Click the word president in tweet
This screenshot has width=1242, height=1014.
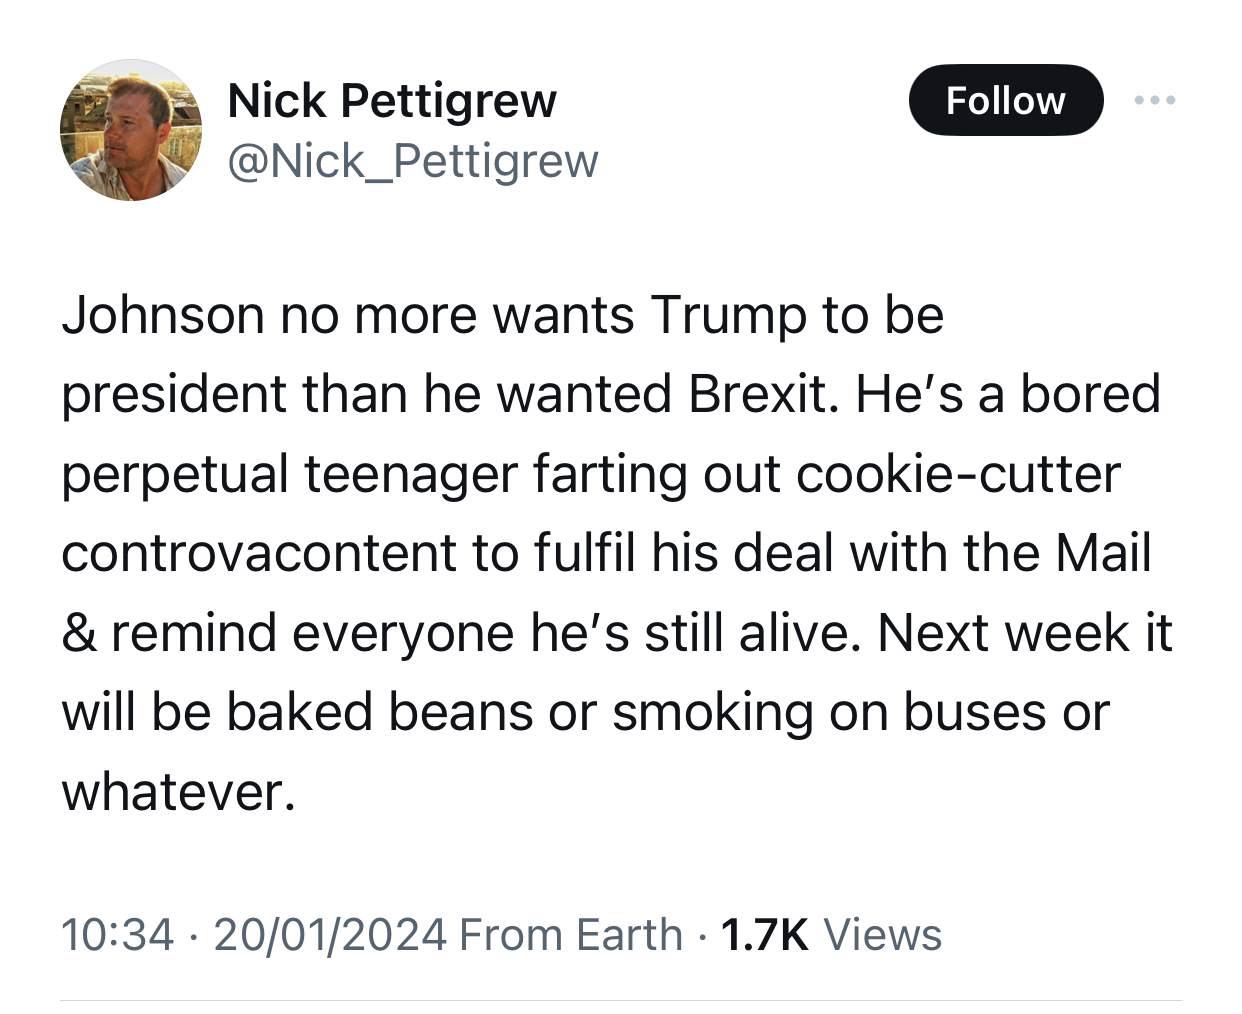(x=174, y=394)
